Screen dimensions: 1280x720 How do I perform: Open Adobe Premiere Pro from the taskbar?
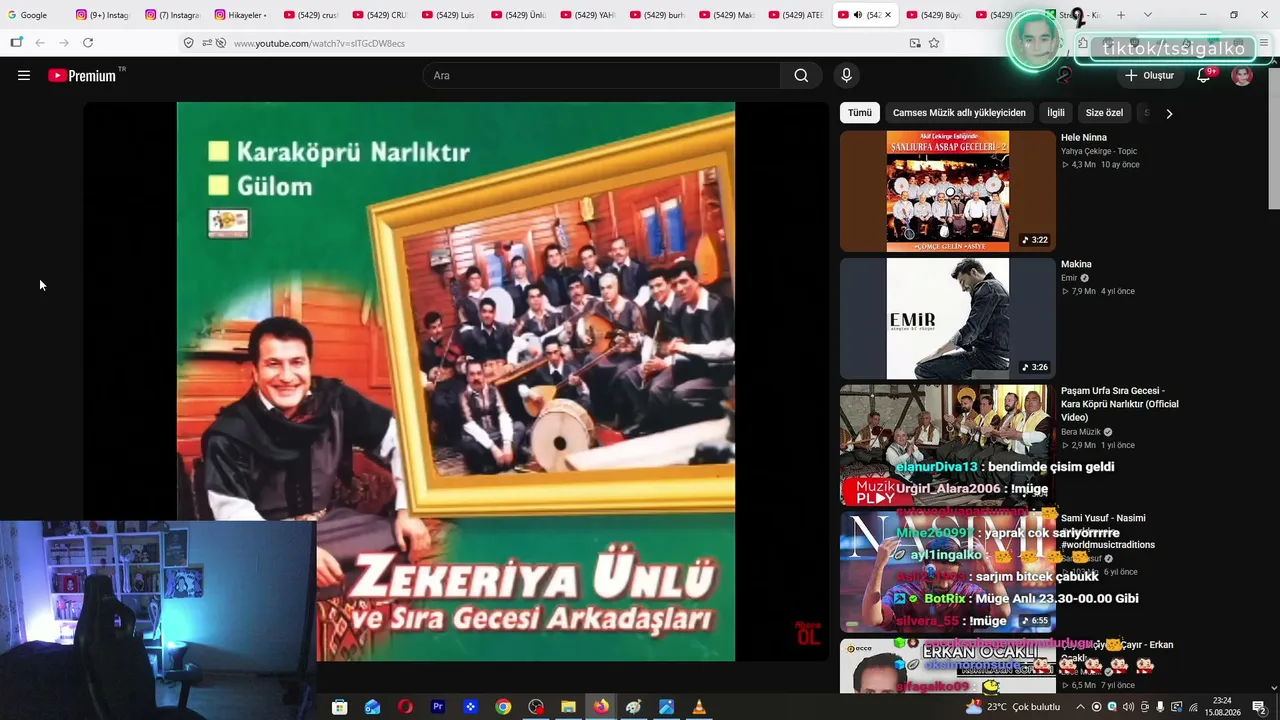click(437, 707)
